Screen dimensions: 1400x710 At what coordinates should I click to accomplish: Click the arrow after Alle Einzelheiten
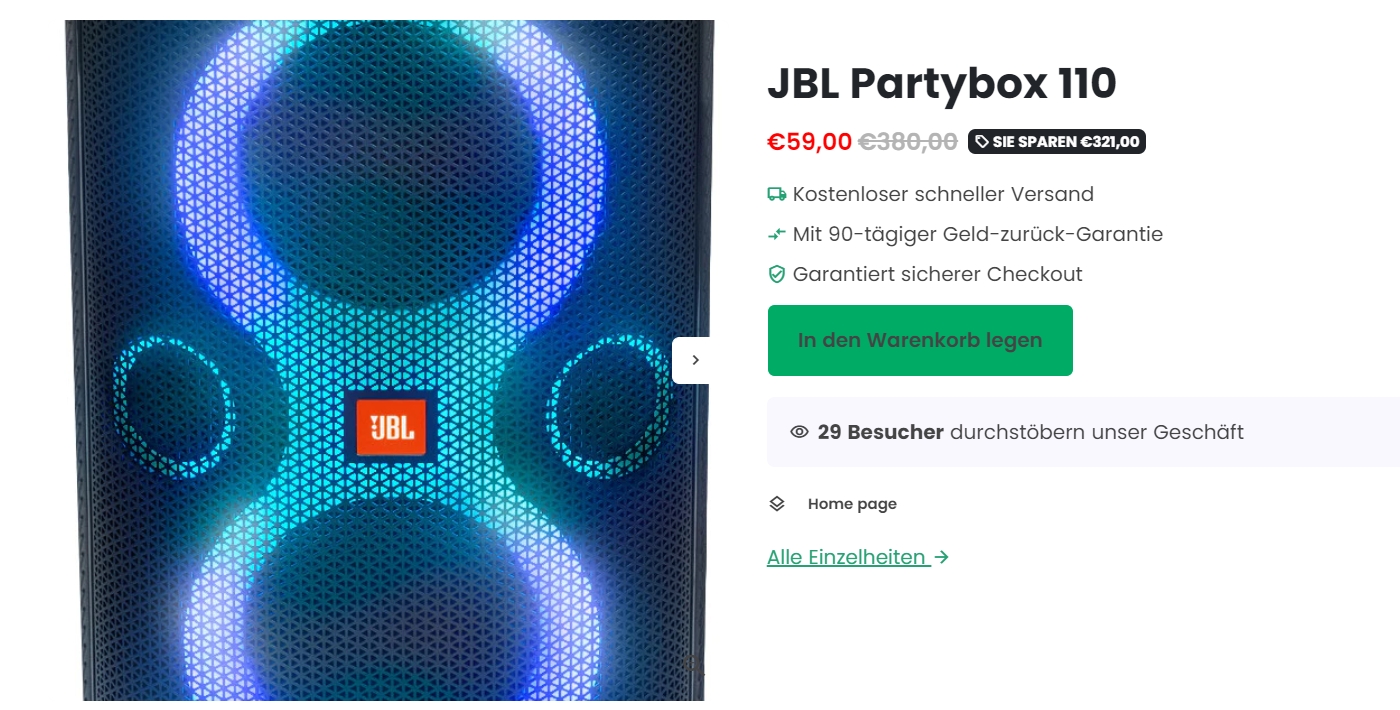pyautogui.click(x=941, y=557)
